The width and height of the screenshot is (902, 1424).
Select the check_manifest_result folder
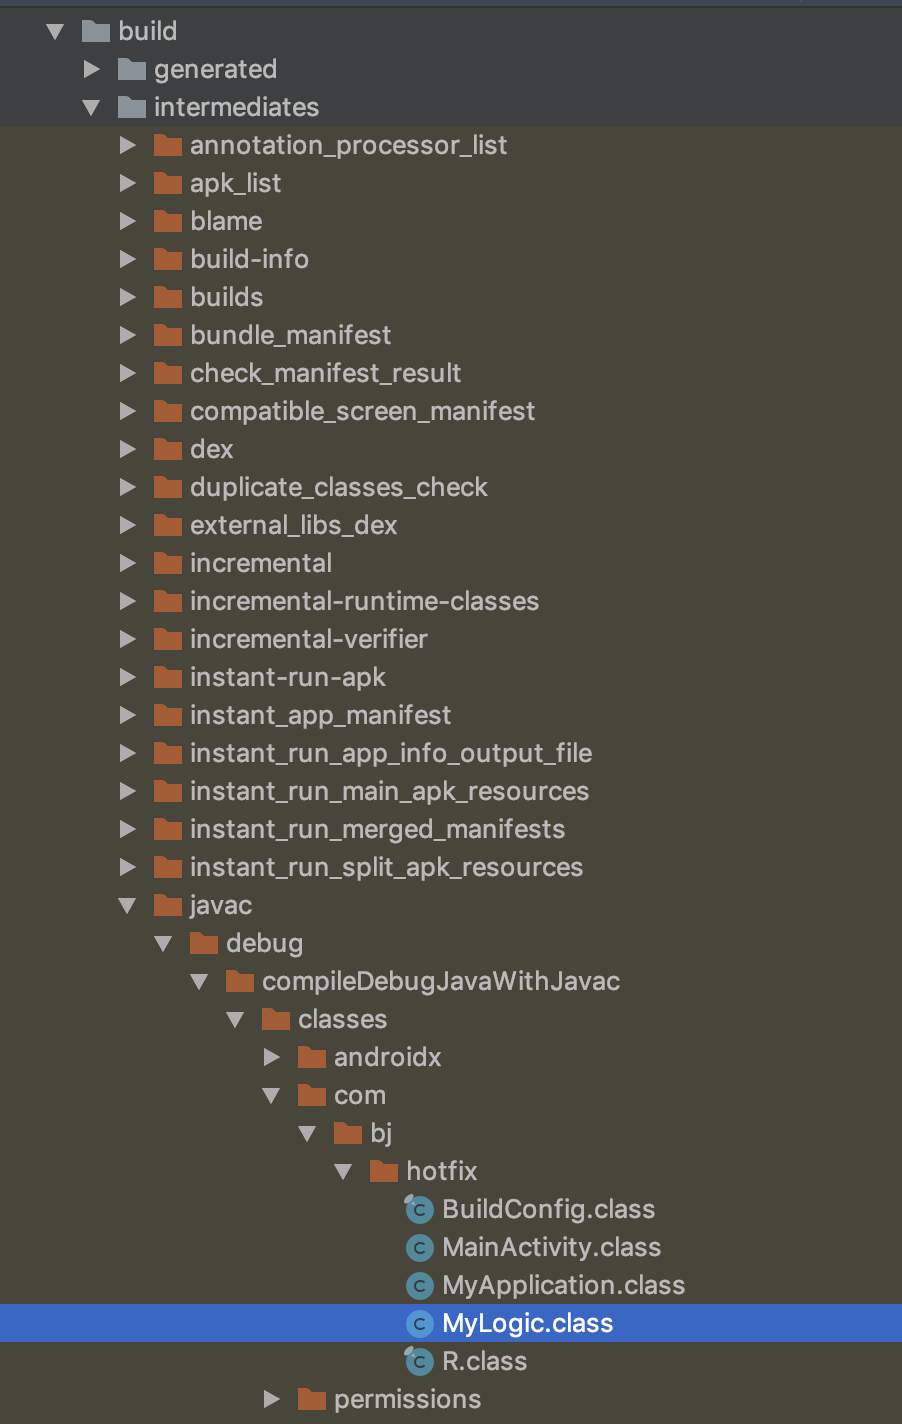(x=325, y=373)
